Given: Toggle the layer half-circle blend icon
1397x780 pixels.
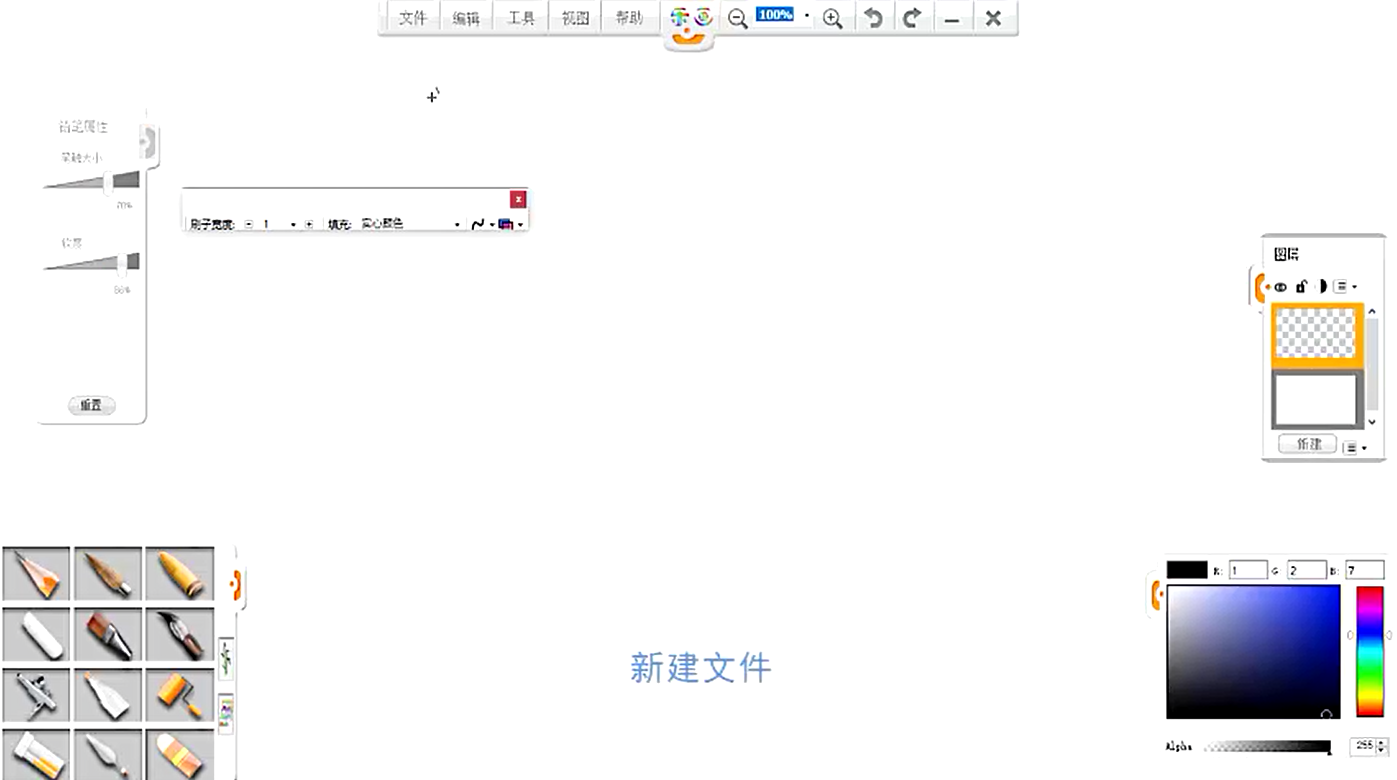Looking at the screenshot, I should click(1321, 287).
